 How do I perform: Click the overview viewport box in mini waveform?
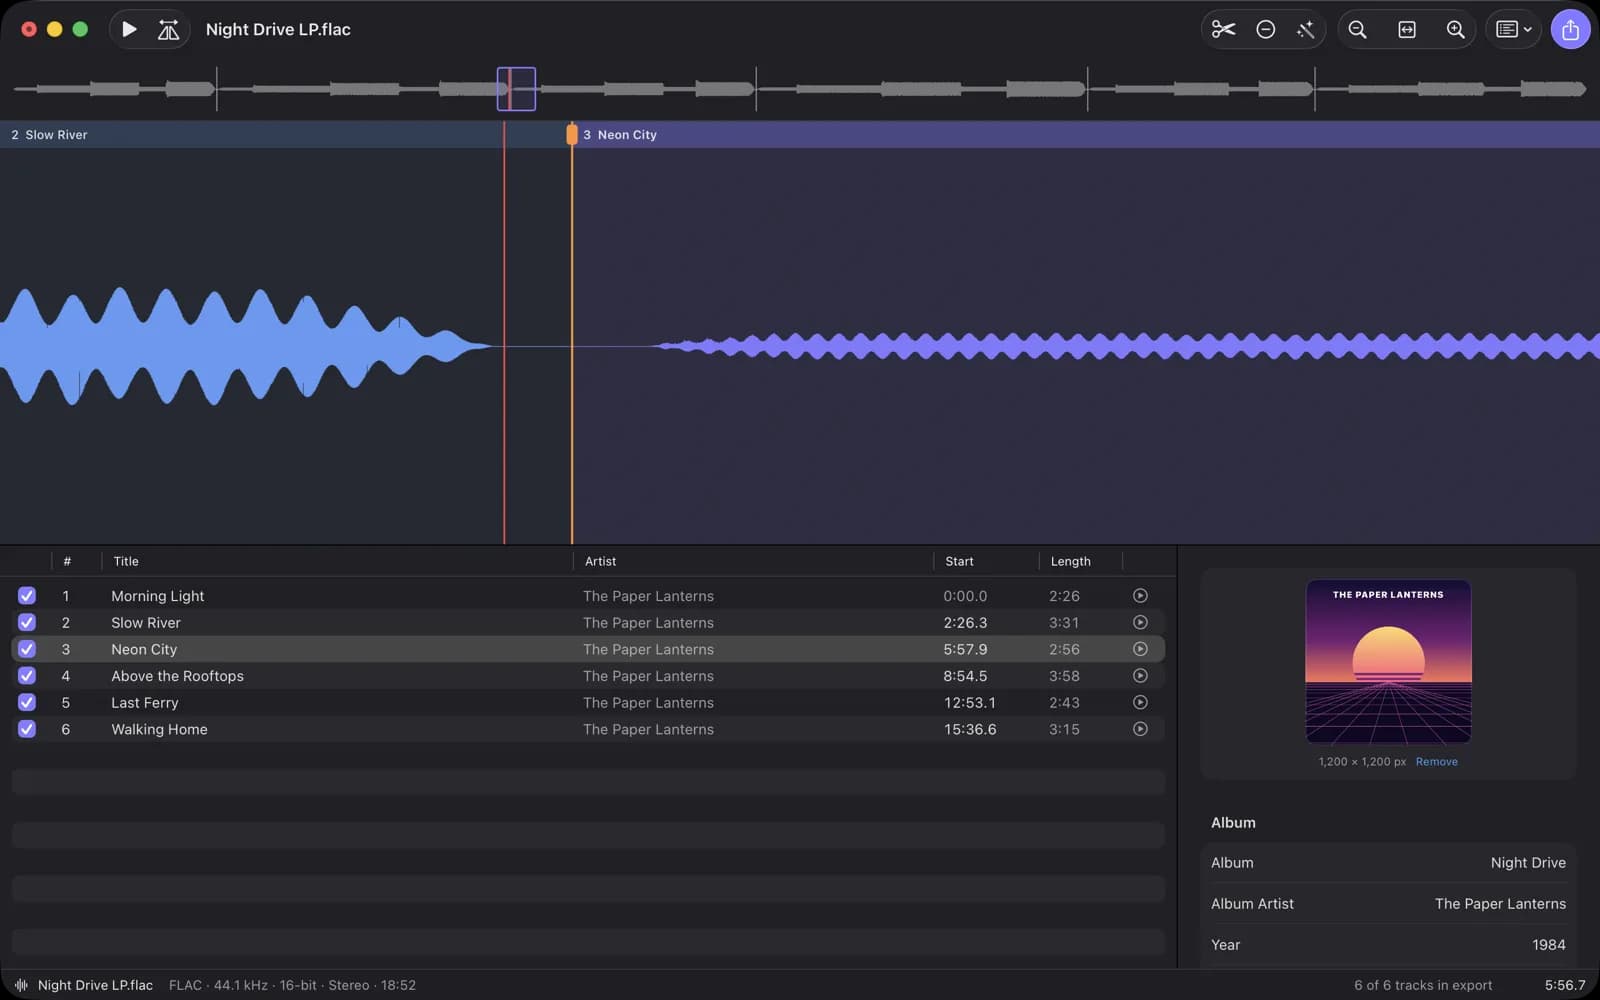pos(516,89)
